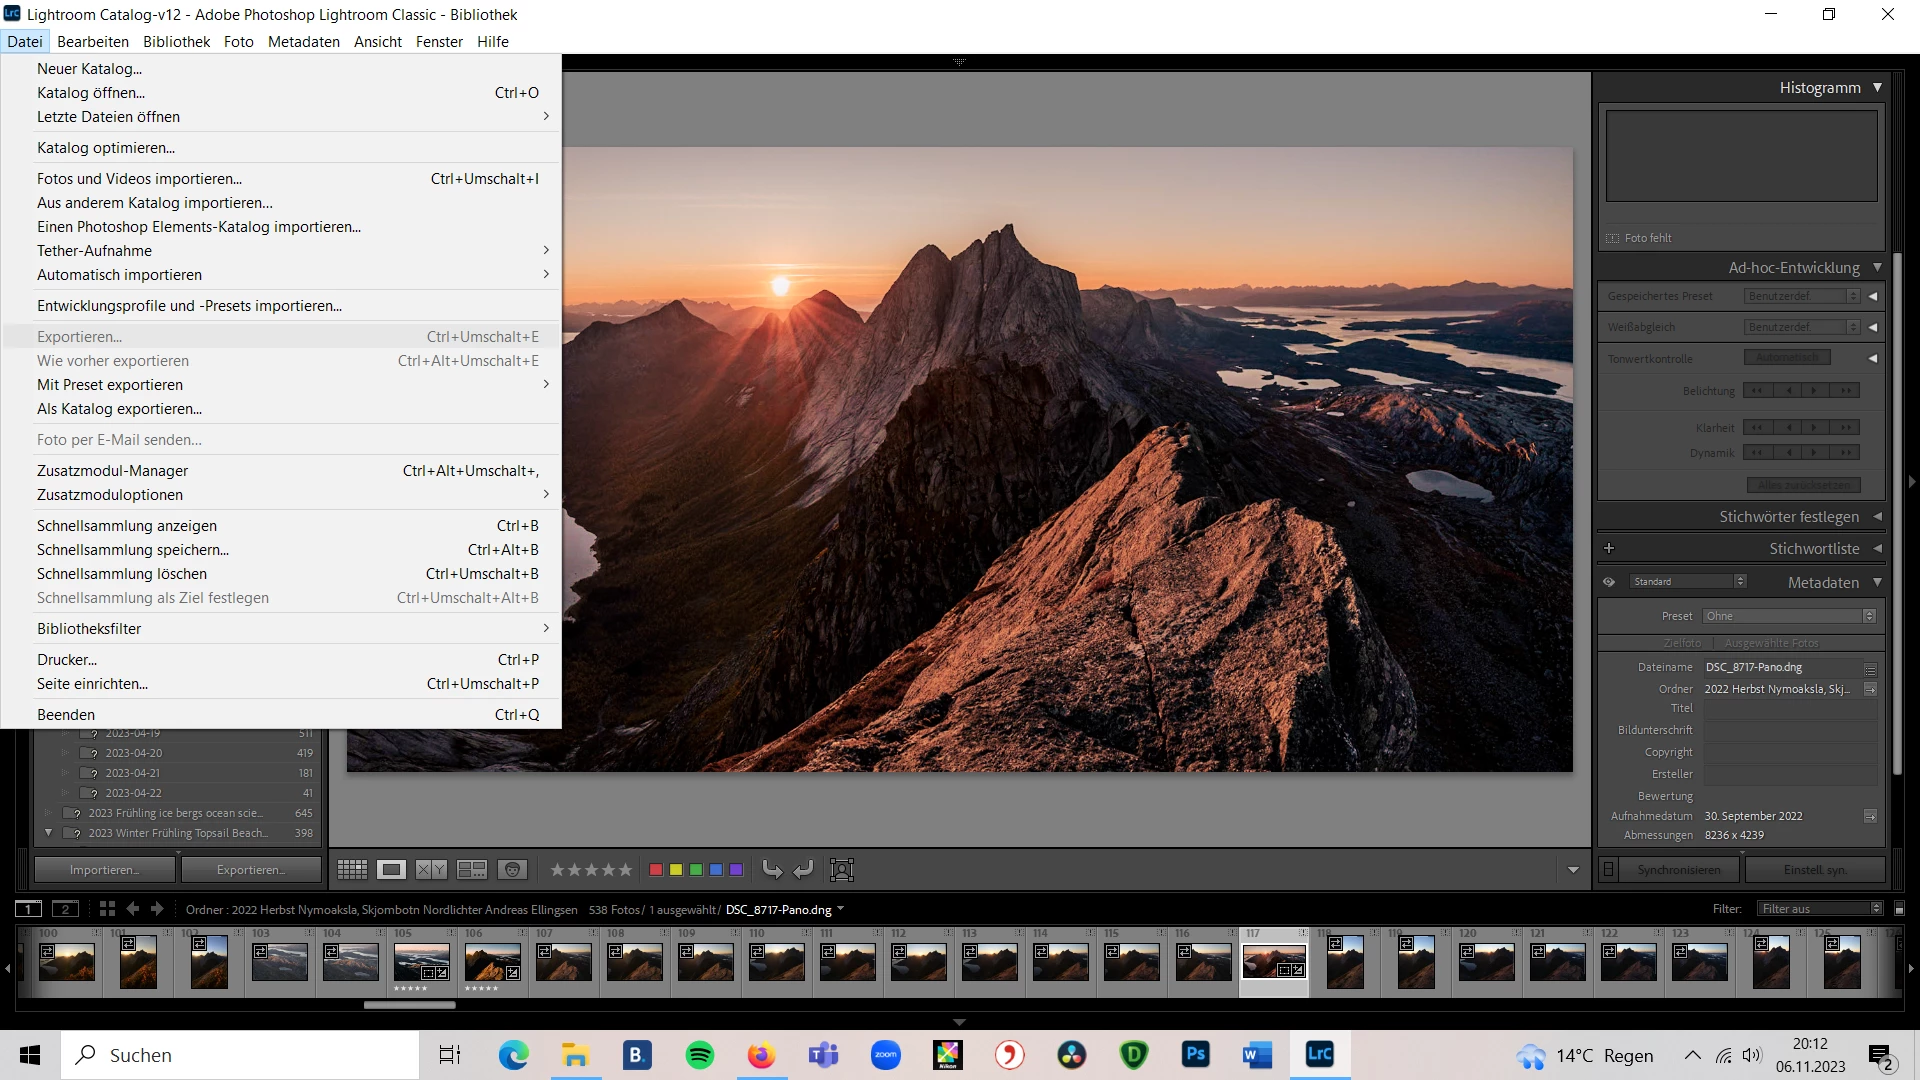Open the people face view
This screenshot has height=1080, width=1920.
(512, 870)
